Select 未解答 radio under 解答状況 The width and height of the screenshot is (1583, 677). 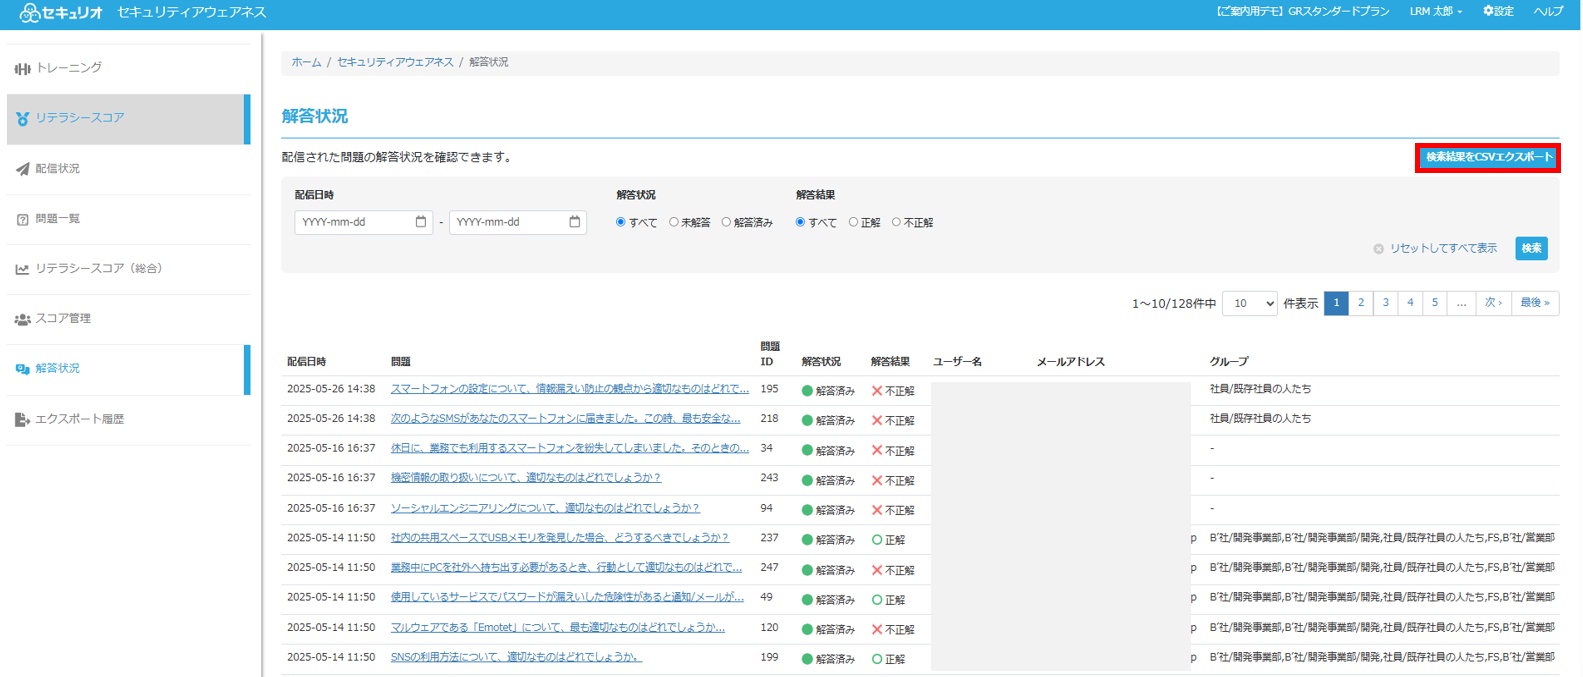(x=674, y=222)
